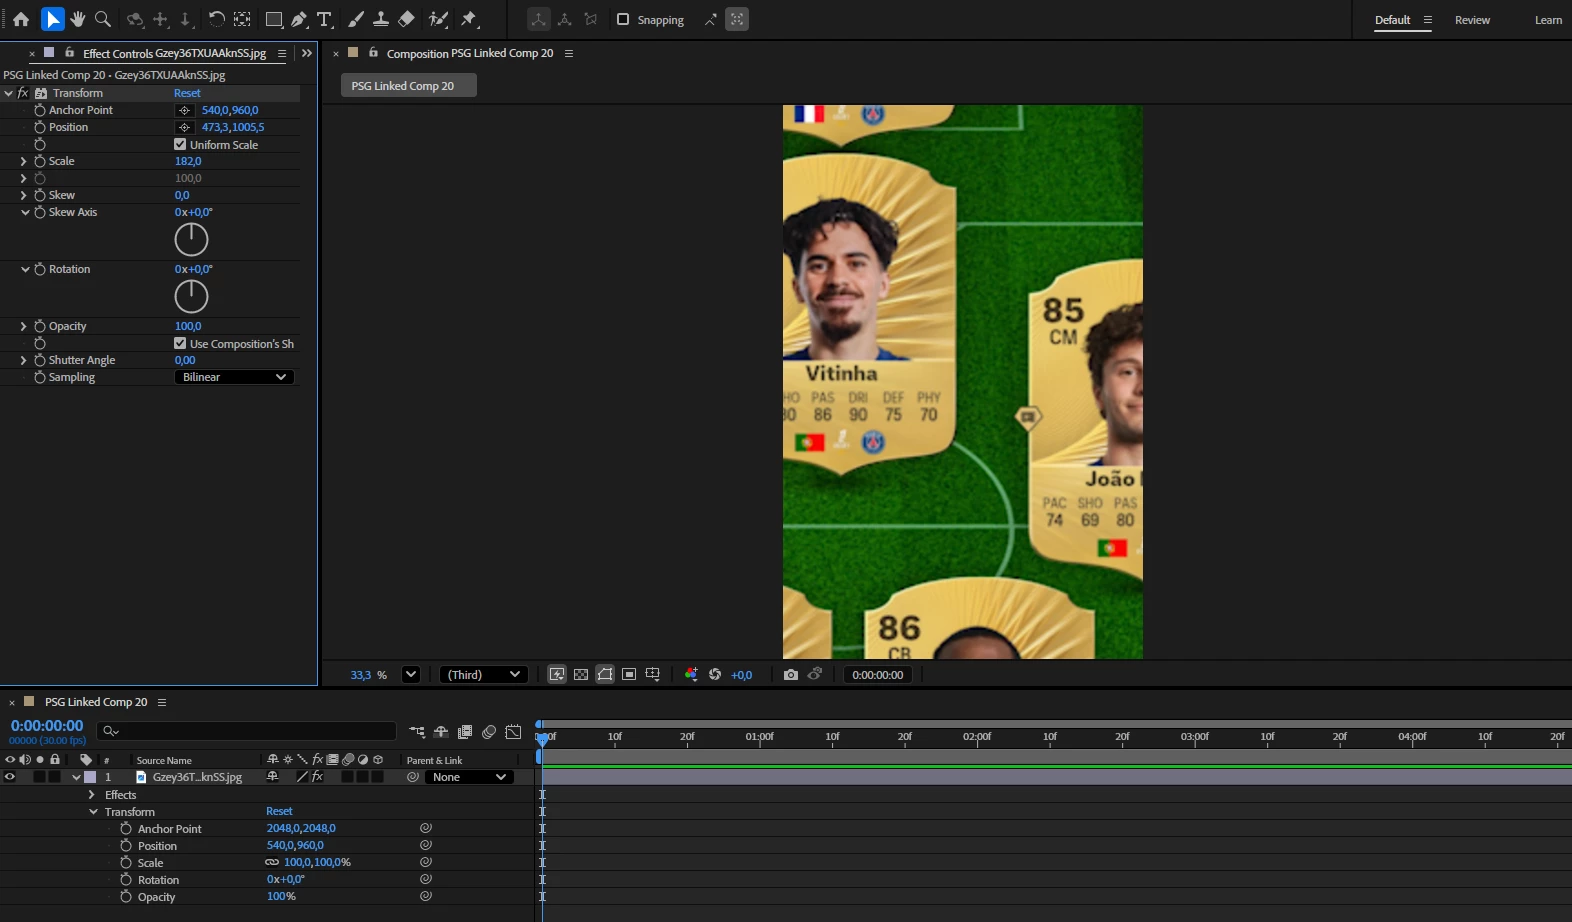1572x922 pixels.
Task: Click the local axis mode icon
Action: [539, 19]
